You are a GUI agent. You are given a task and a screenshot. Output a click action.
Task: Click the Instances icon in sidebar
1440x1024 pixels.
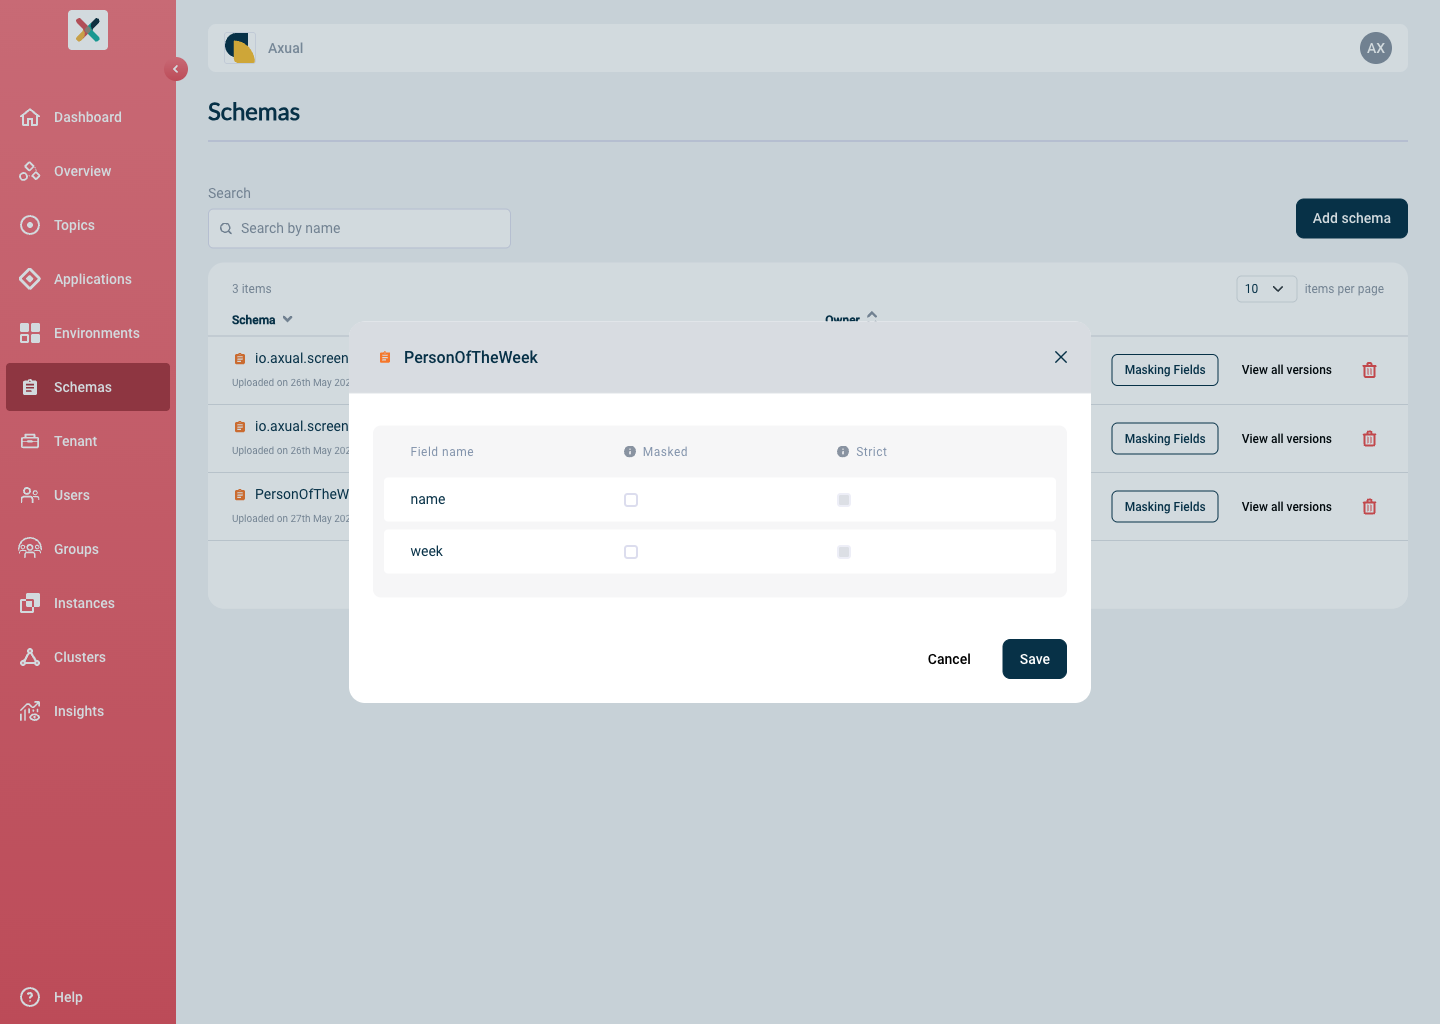click(x=30, y=603)
